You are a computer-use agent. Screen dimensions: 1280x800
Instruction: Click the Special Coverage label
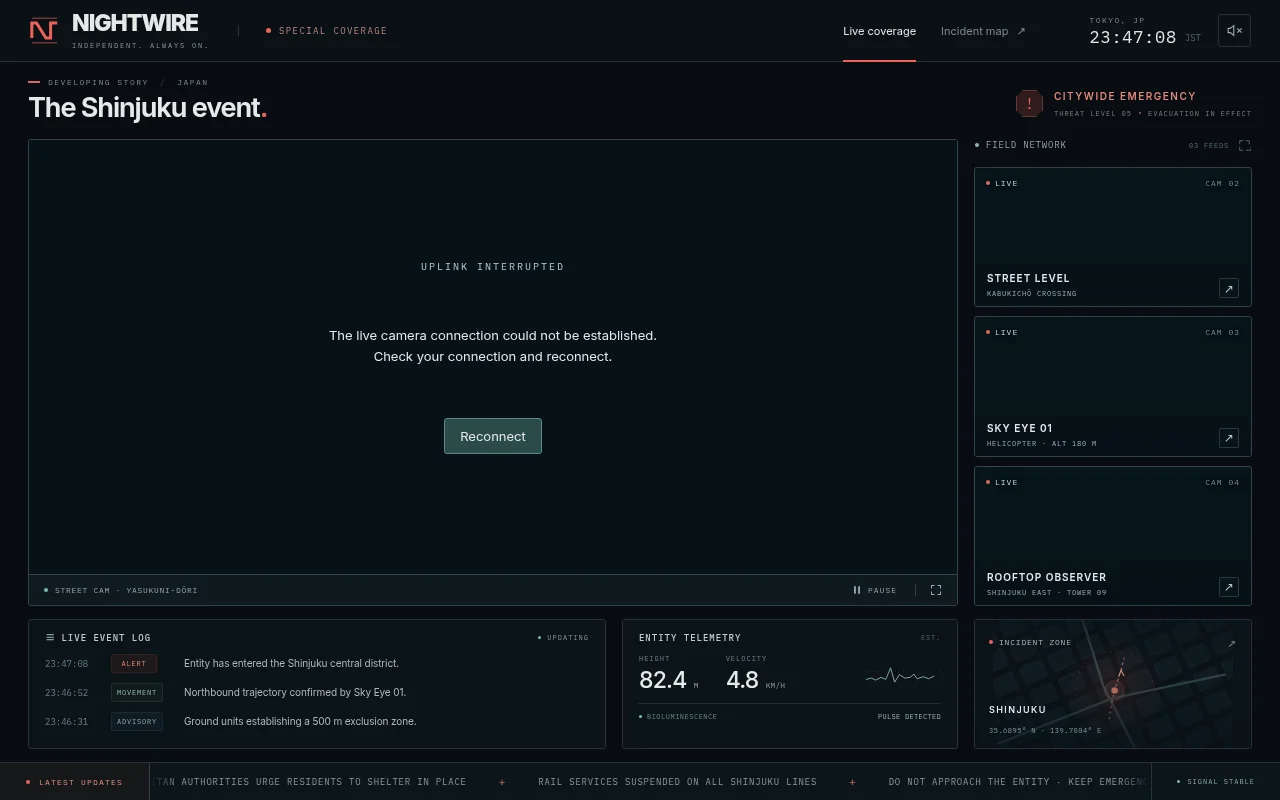pyautogui.click(x=327, y=31)
